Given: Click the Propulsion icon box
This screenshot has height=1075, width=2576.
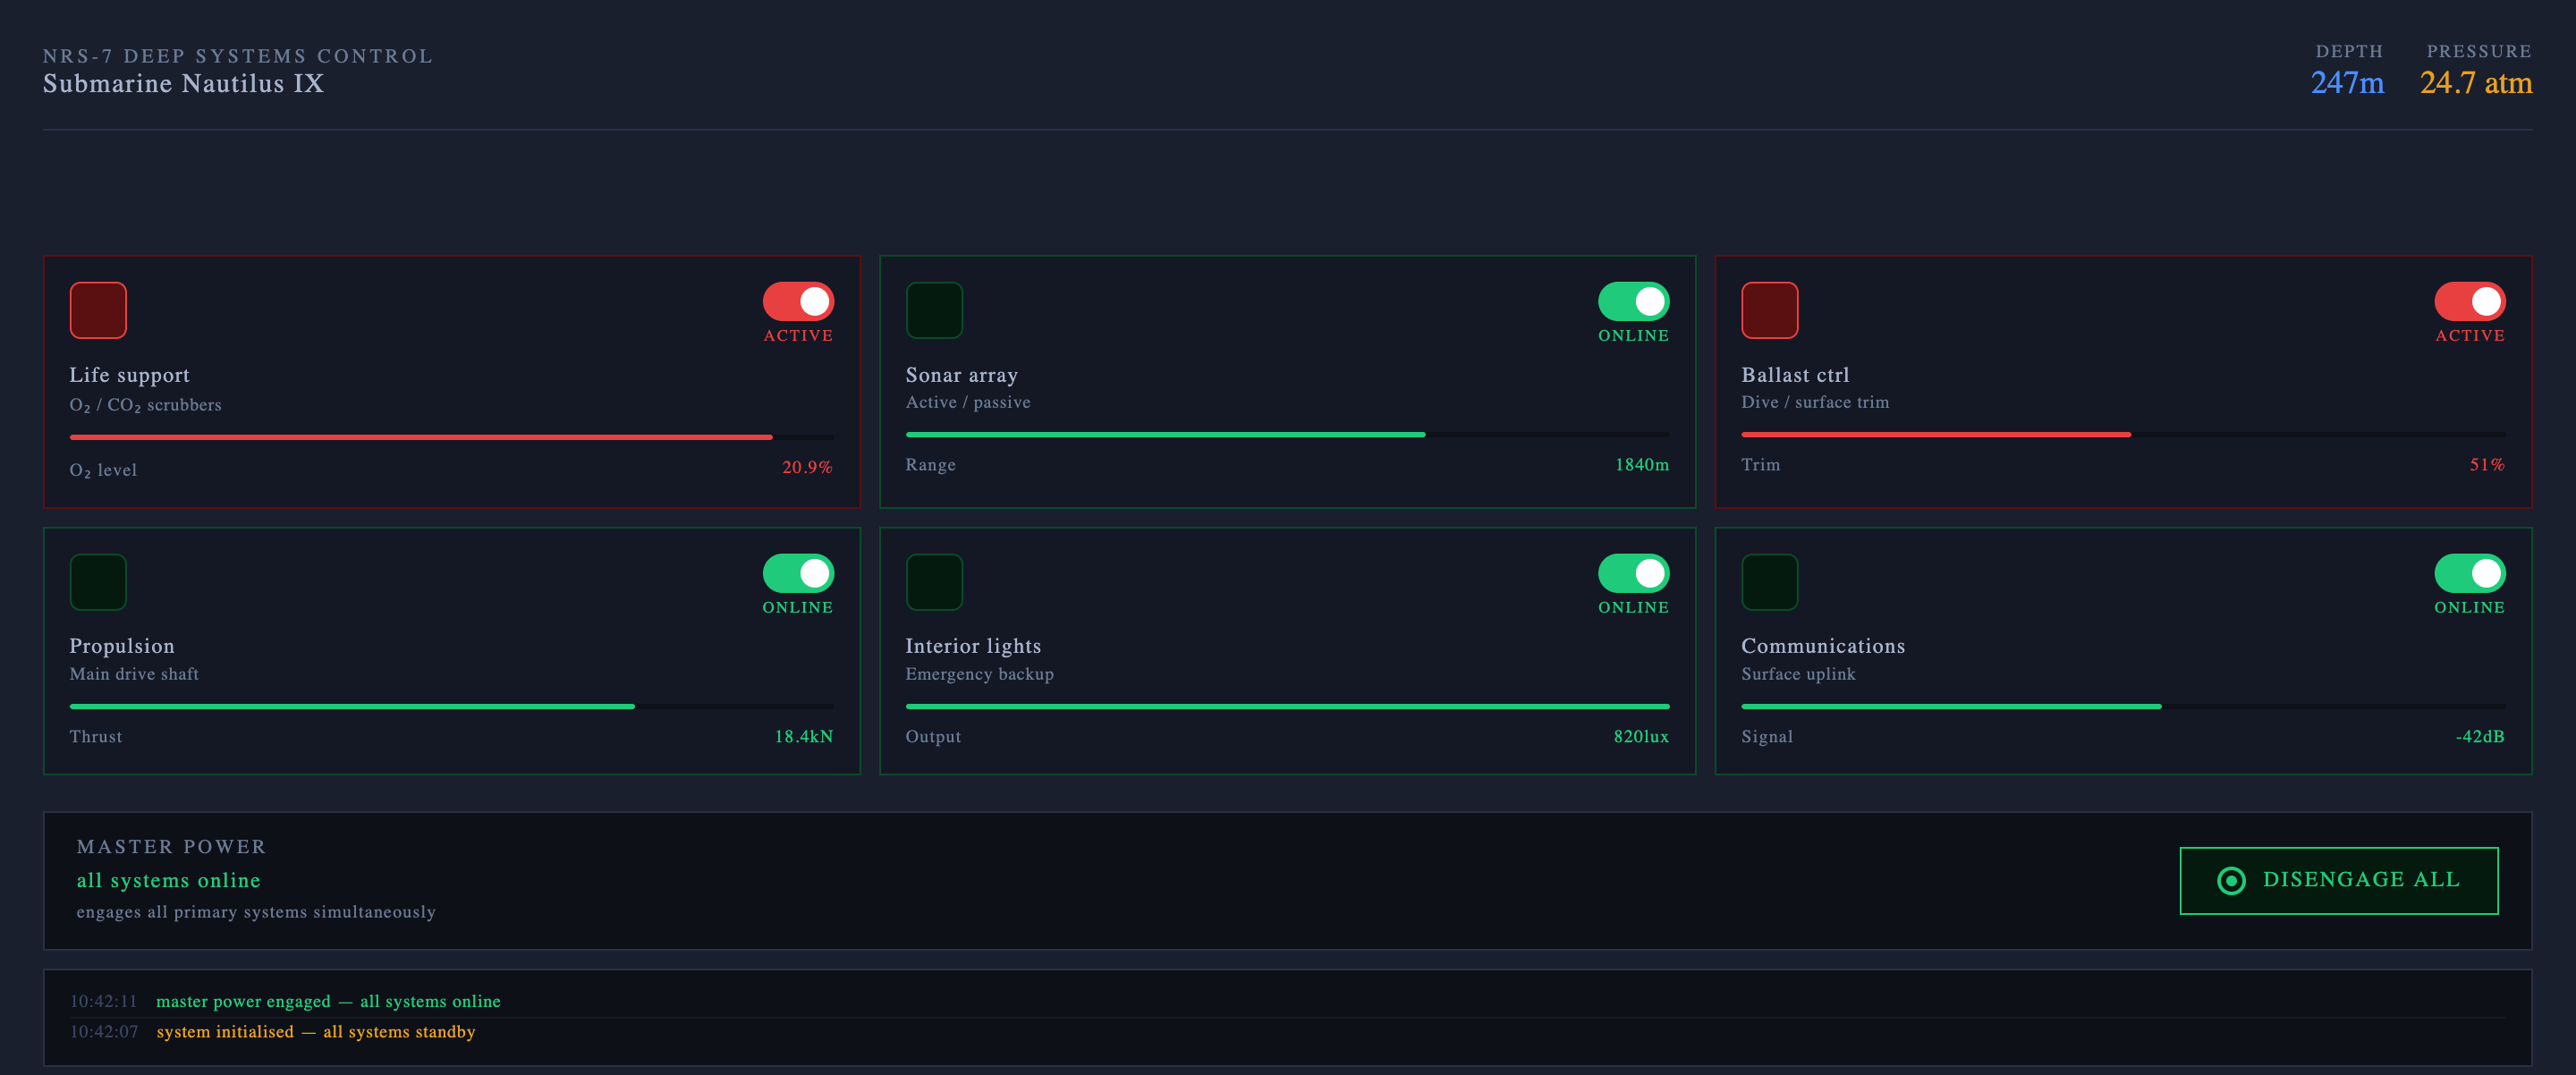Looking at the screenshot, I should click(98, 582).
